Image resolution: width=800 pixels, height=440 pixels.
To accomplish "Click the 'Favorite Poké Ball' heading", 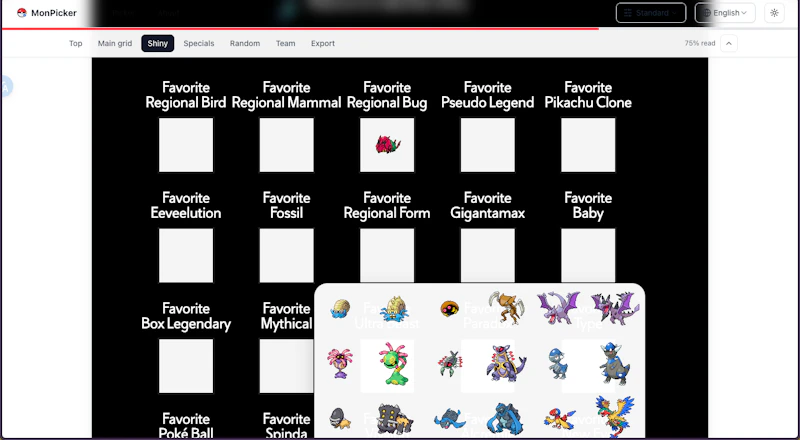I will 186,426.
